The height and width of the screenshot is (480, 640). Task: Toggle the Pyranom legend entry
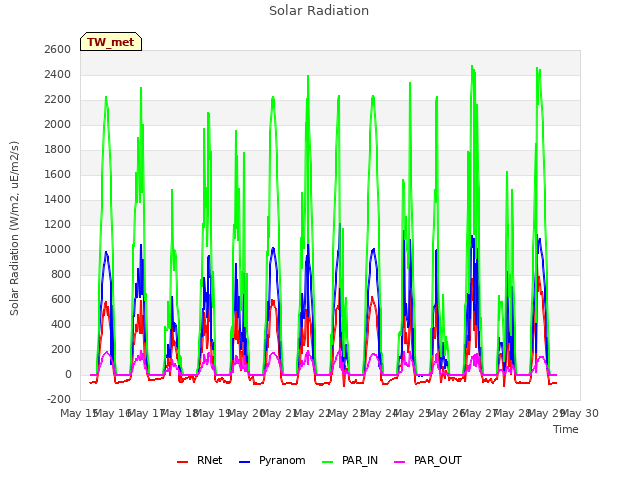coord(272,460)
